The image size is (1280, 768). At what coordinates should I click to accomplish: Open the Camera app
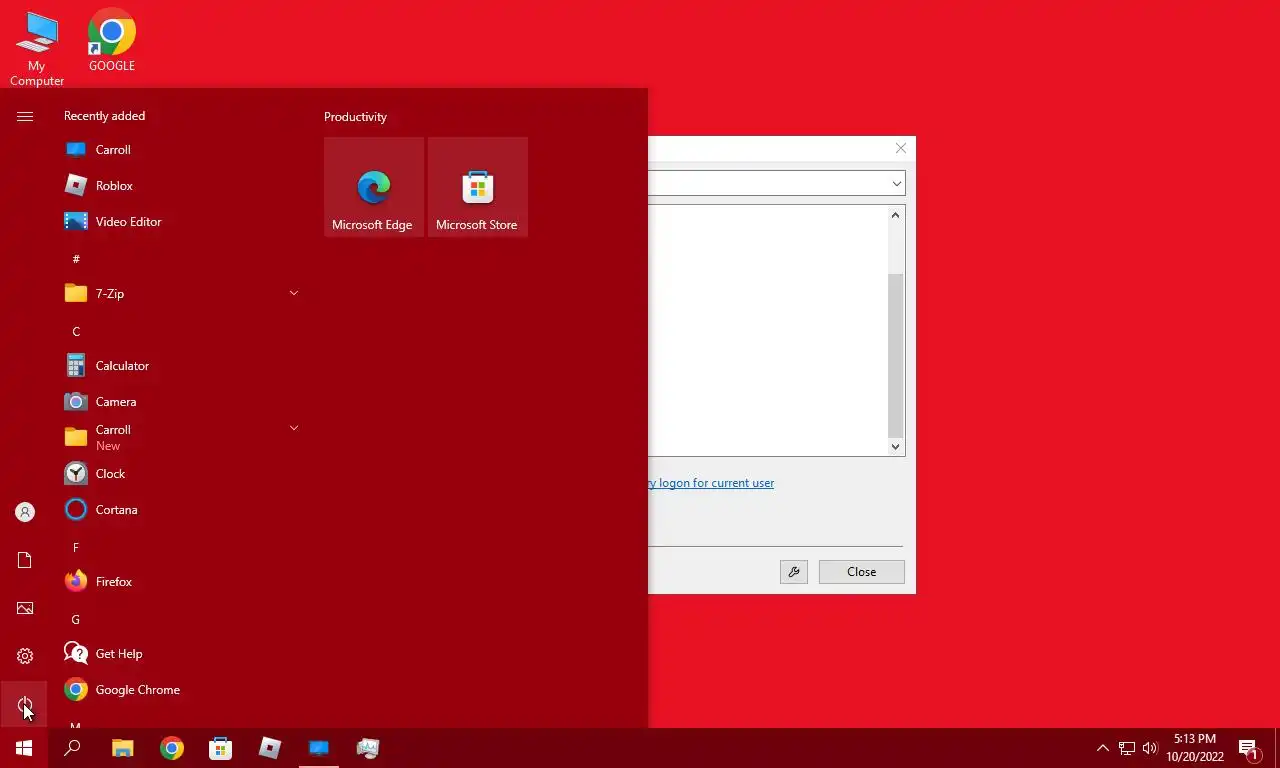[180, 402]
